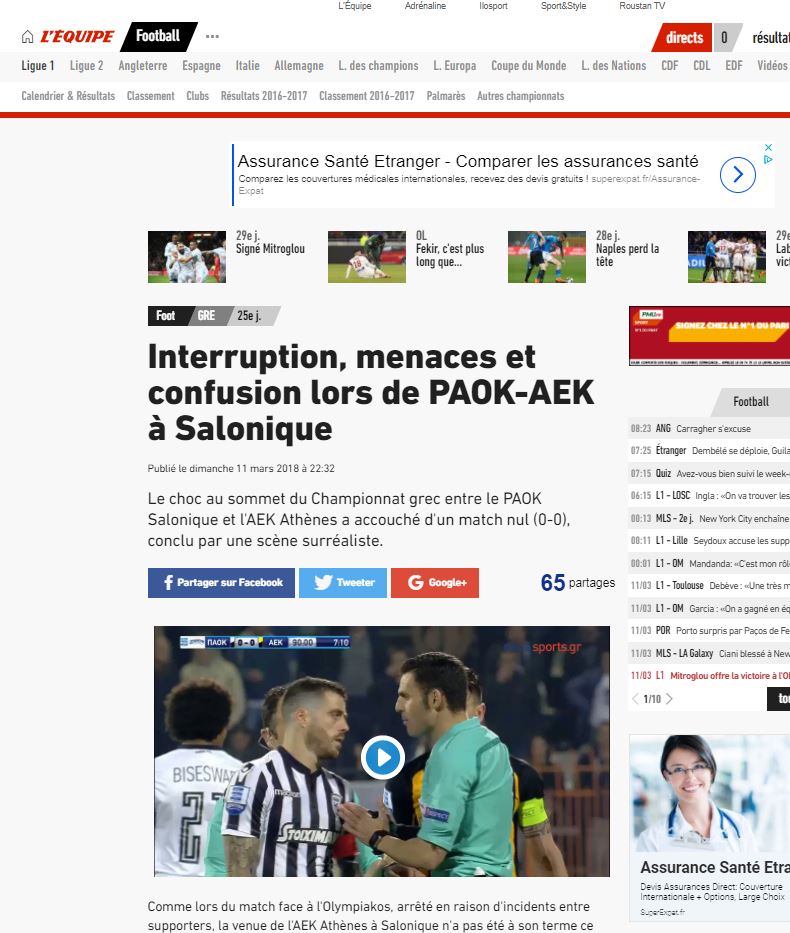Go to previous page of football news list

635,699
